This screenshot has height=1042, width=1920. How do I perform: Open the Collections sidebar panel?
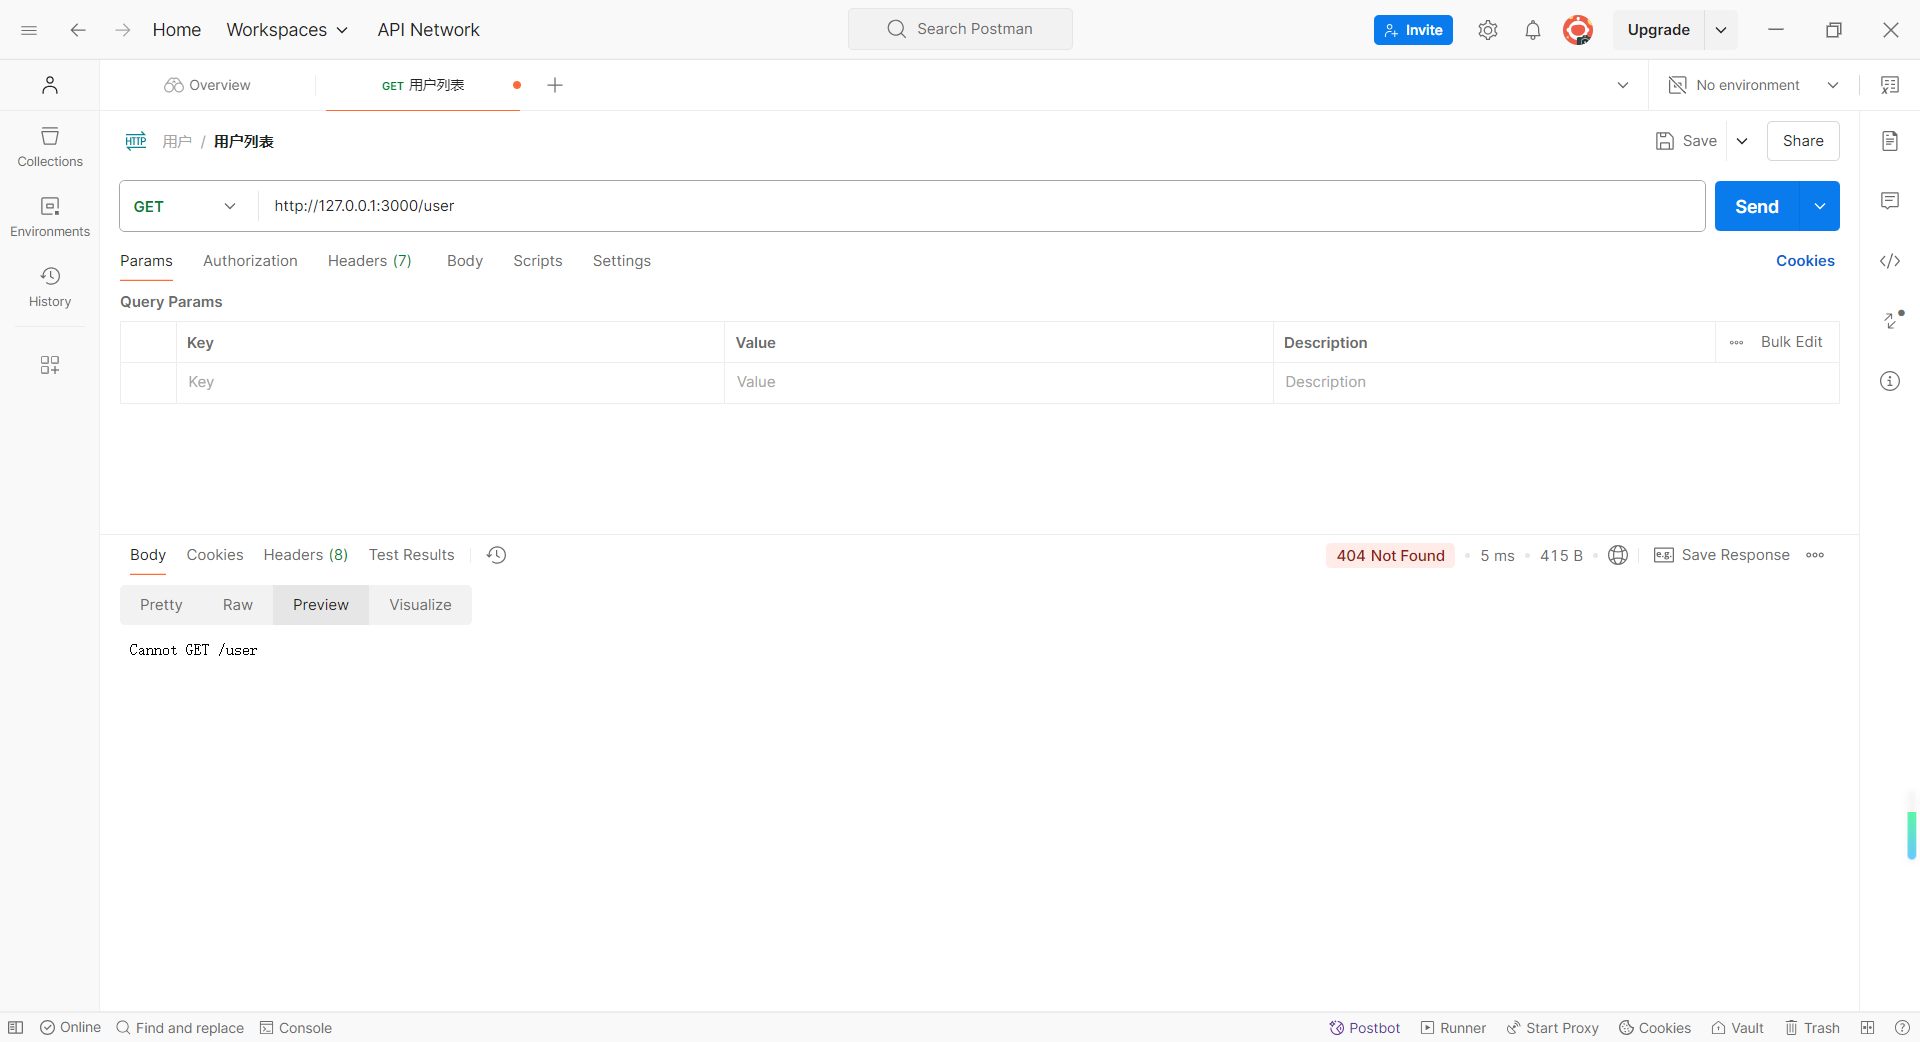(x=50, y=147)
